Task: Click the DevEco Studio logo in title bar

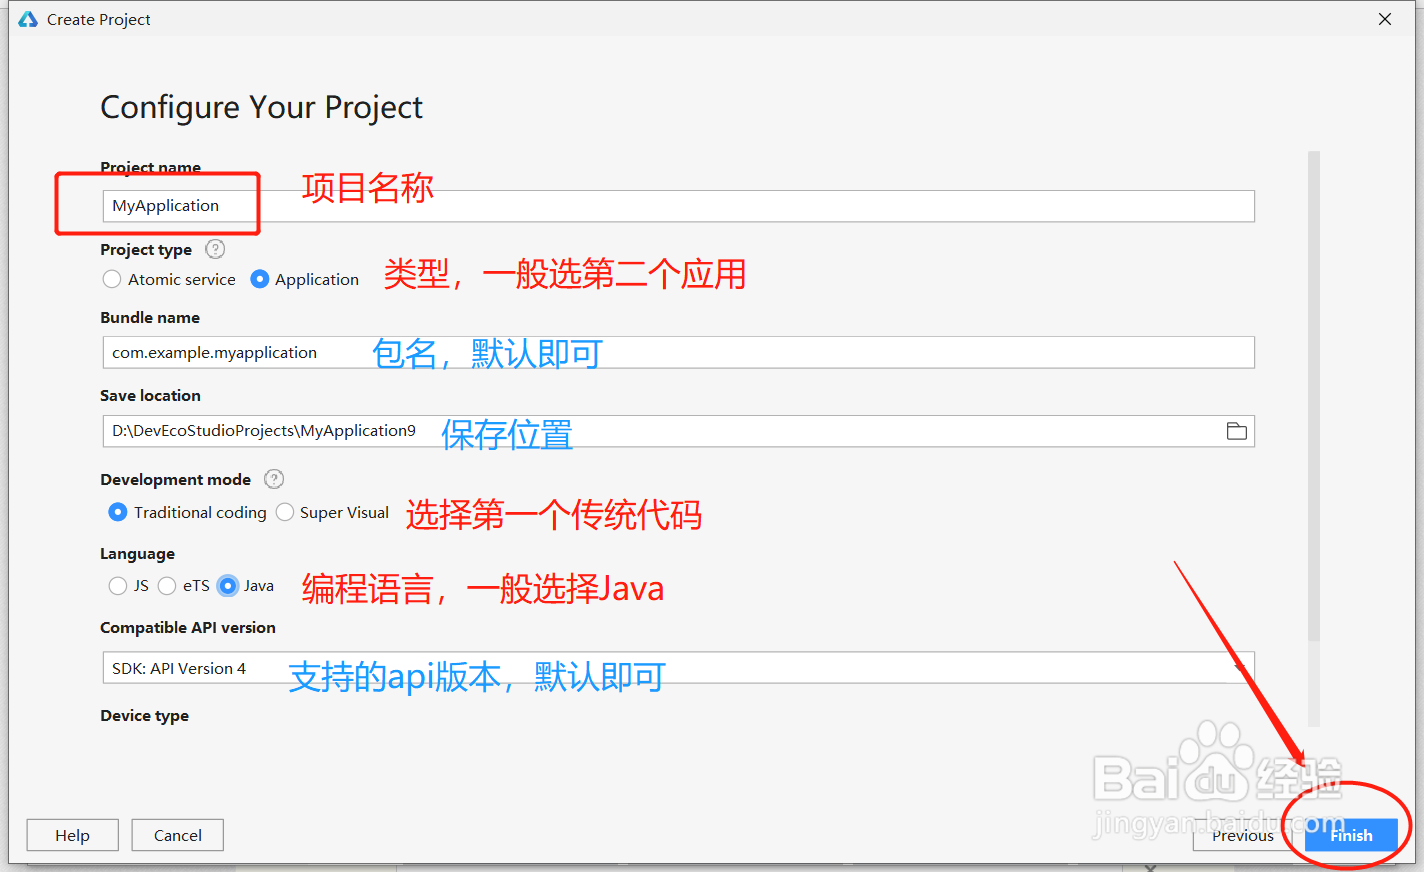Action: [x=28, y=19]
